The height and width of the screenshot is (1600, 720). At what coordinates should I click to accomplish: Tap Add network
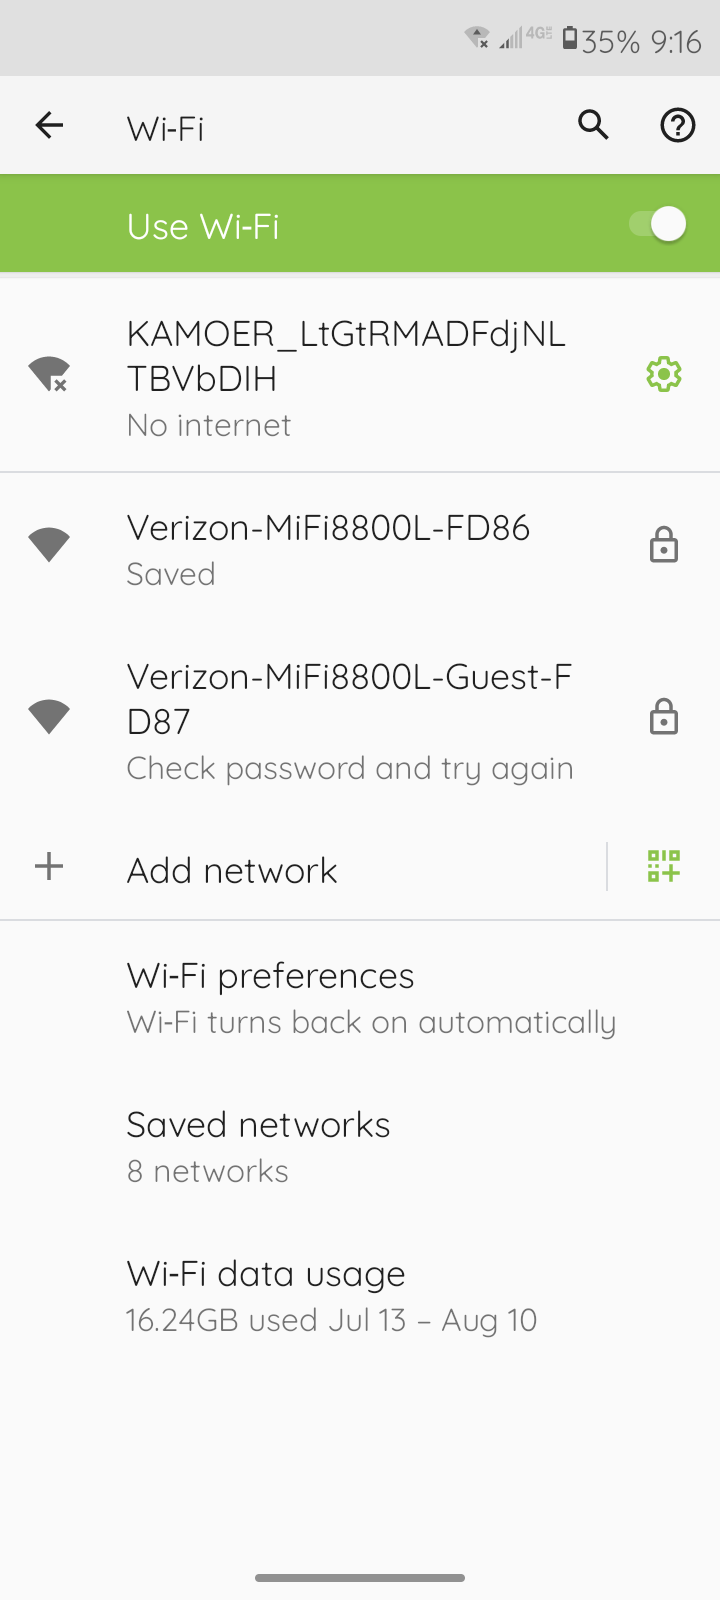tap(232, 870)
